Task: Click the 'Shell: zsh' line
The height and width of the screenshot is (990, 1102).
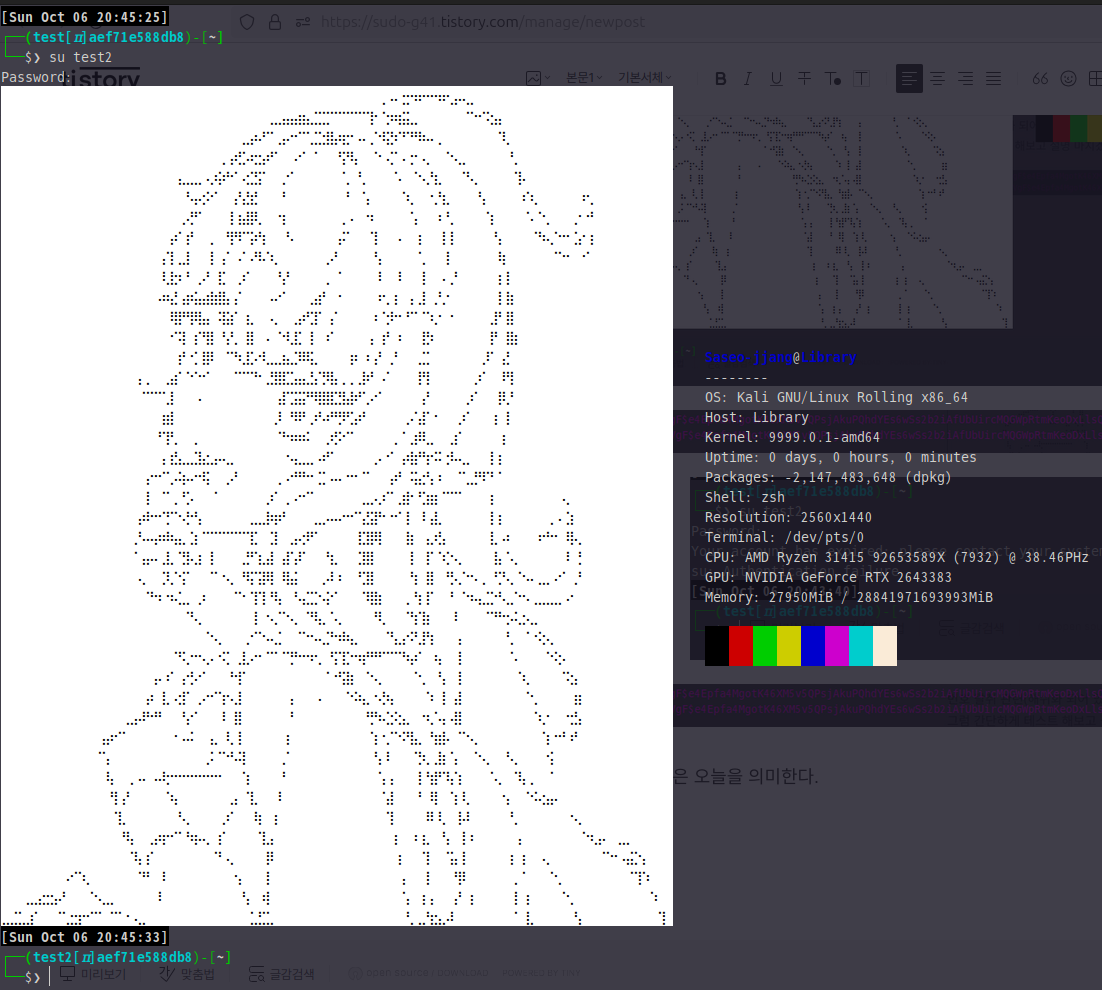Action: 745,497
